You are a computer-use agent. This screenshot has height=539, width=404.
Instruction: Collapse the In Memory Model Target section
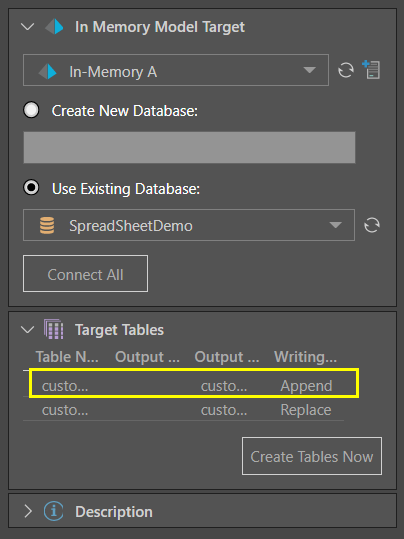tap(28, 26)
